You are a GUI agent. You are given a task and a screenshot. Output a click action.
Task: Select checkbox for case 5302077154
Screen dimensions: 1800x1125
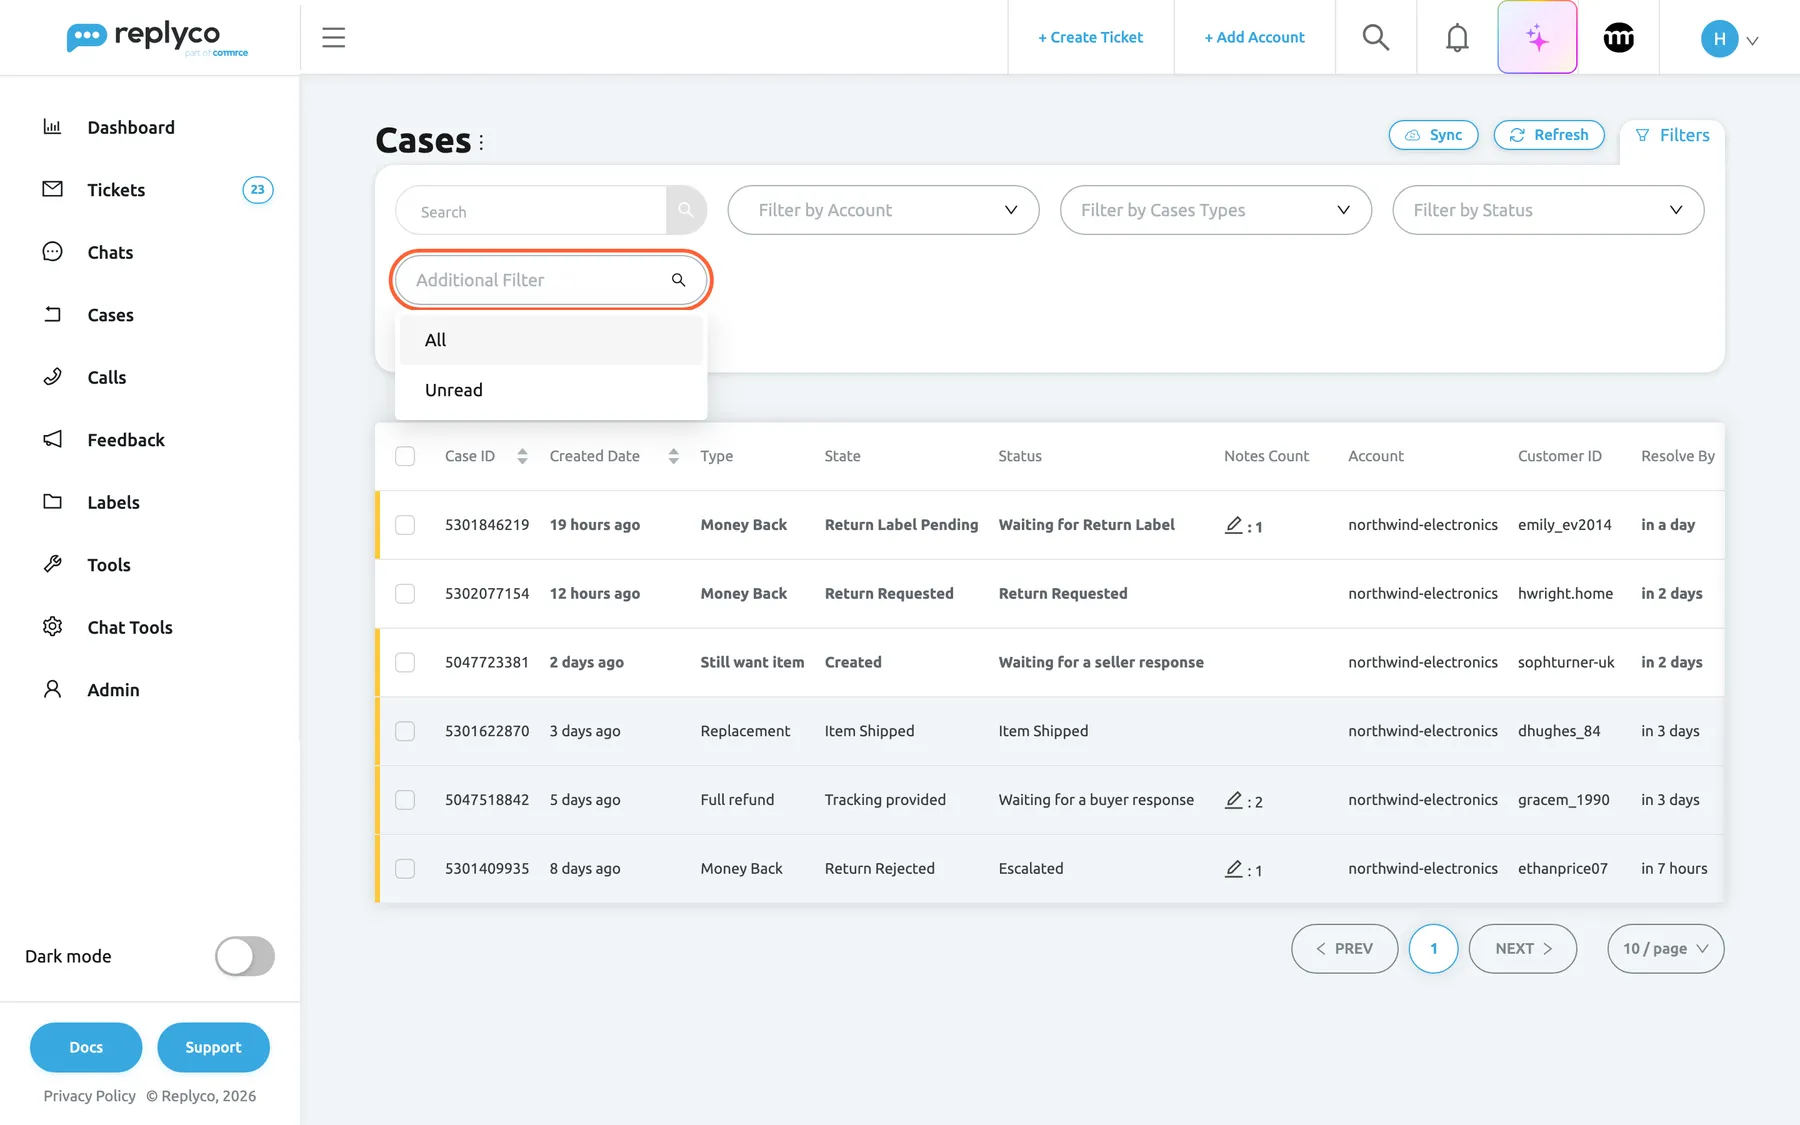405,594
